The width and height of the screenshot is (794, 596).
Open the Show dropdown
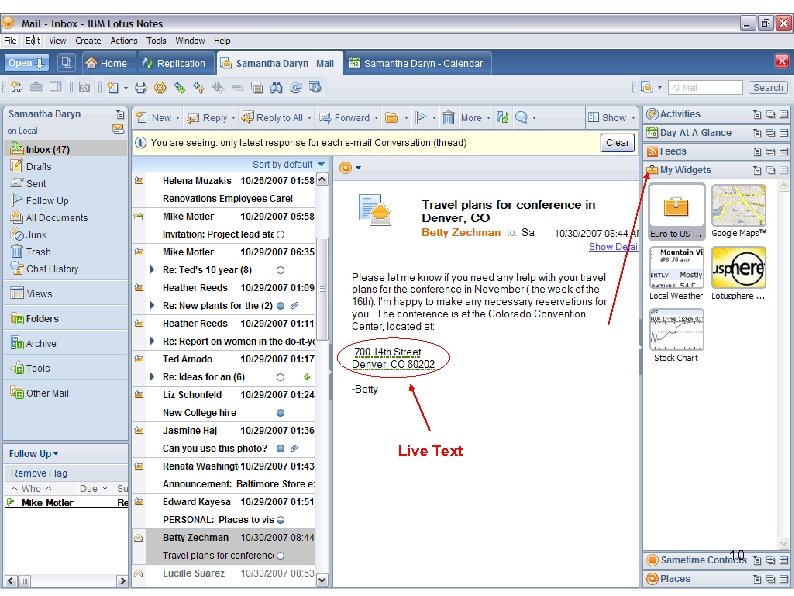[x=611, y=117]
